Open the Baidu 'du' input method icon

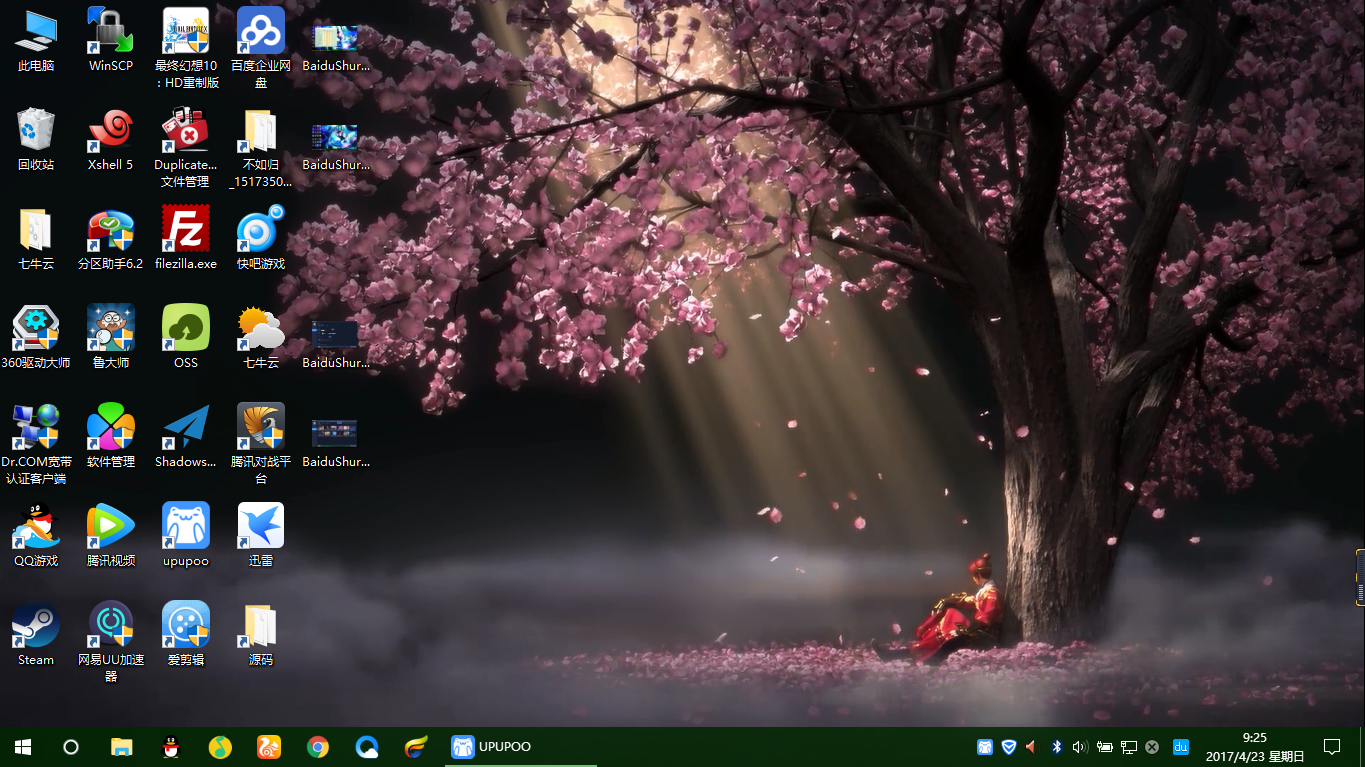(x=1181, y=747)
